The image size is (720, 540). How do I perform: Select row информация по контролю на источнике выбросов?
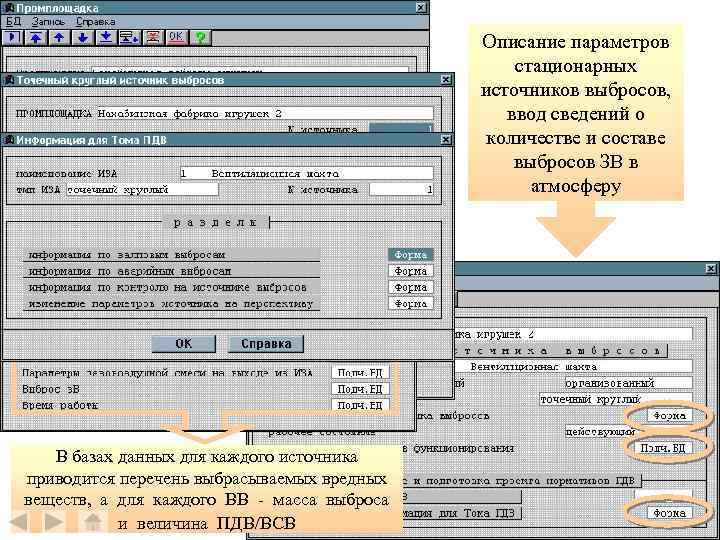click(171, 287)
